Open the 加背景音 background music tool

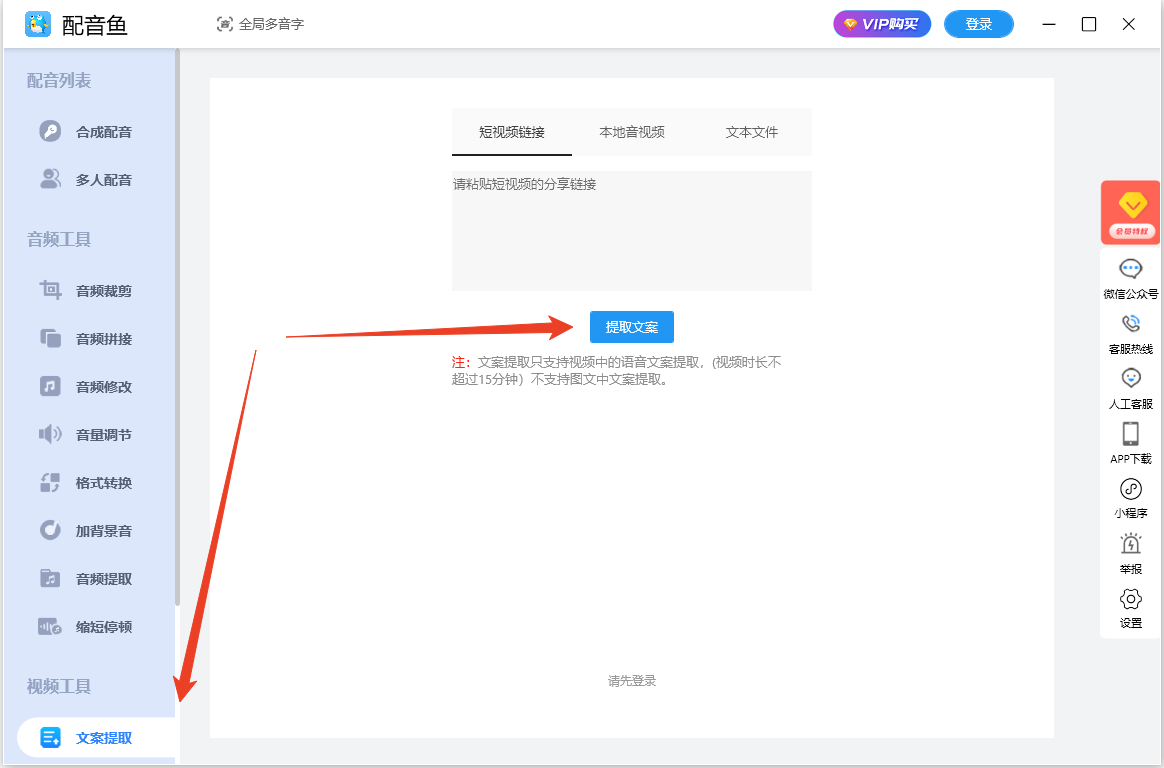85,531
